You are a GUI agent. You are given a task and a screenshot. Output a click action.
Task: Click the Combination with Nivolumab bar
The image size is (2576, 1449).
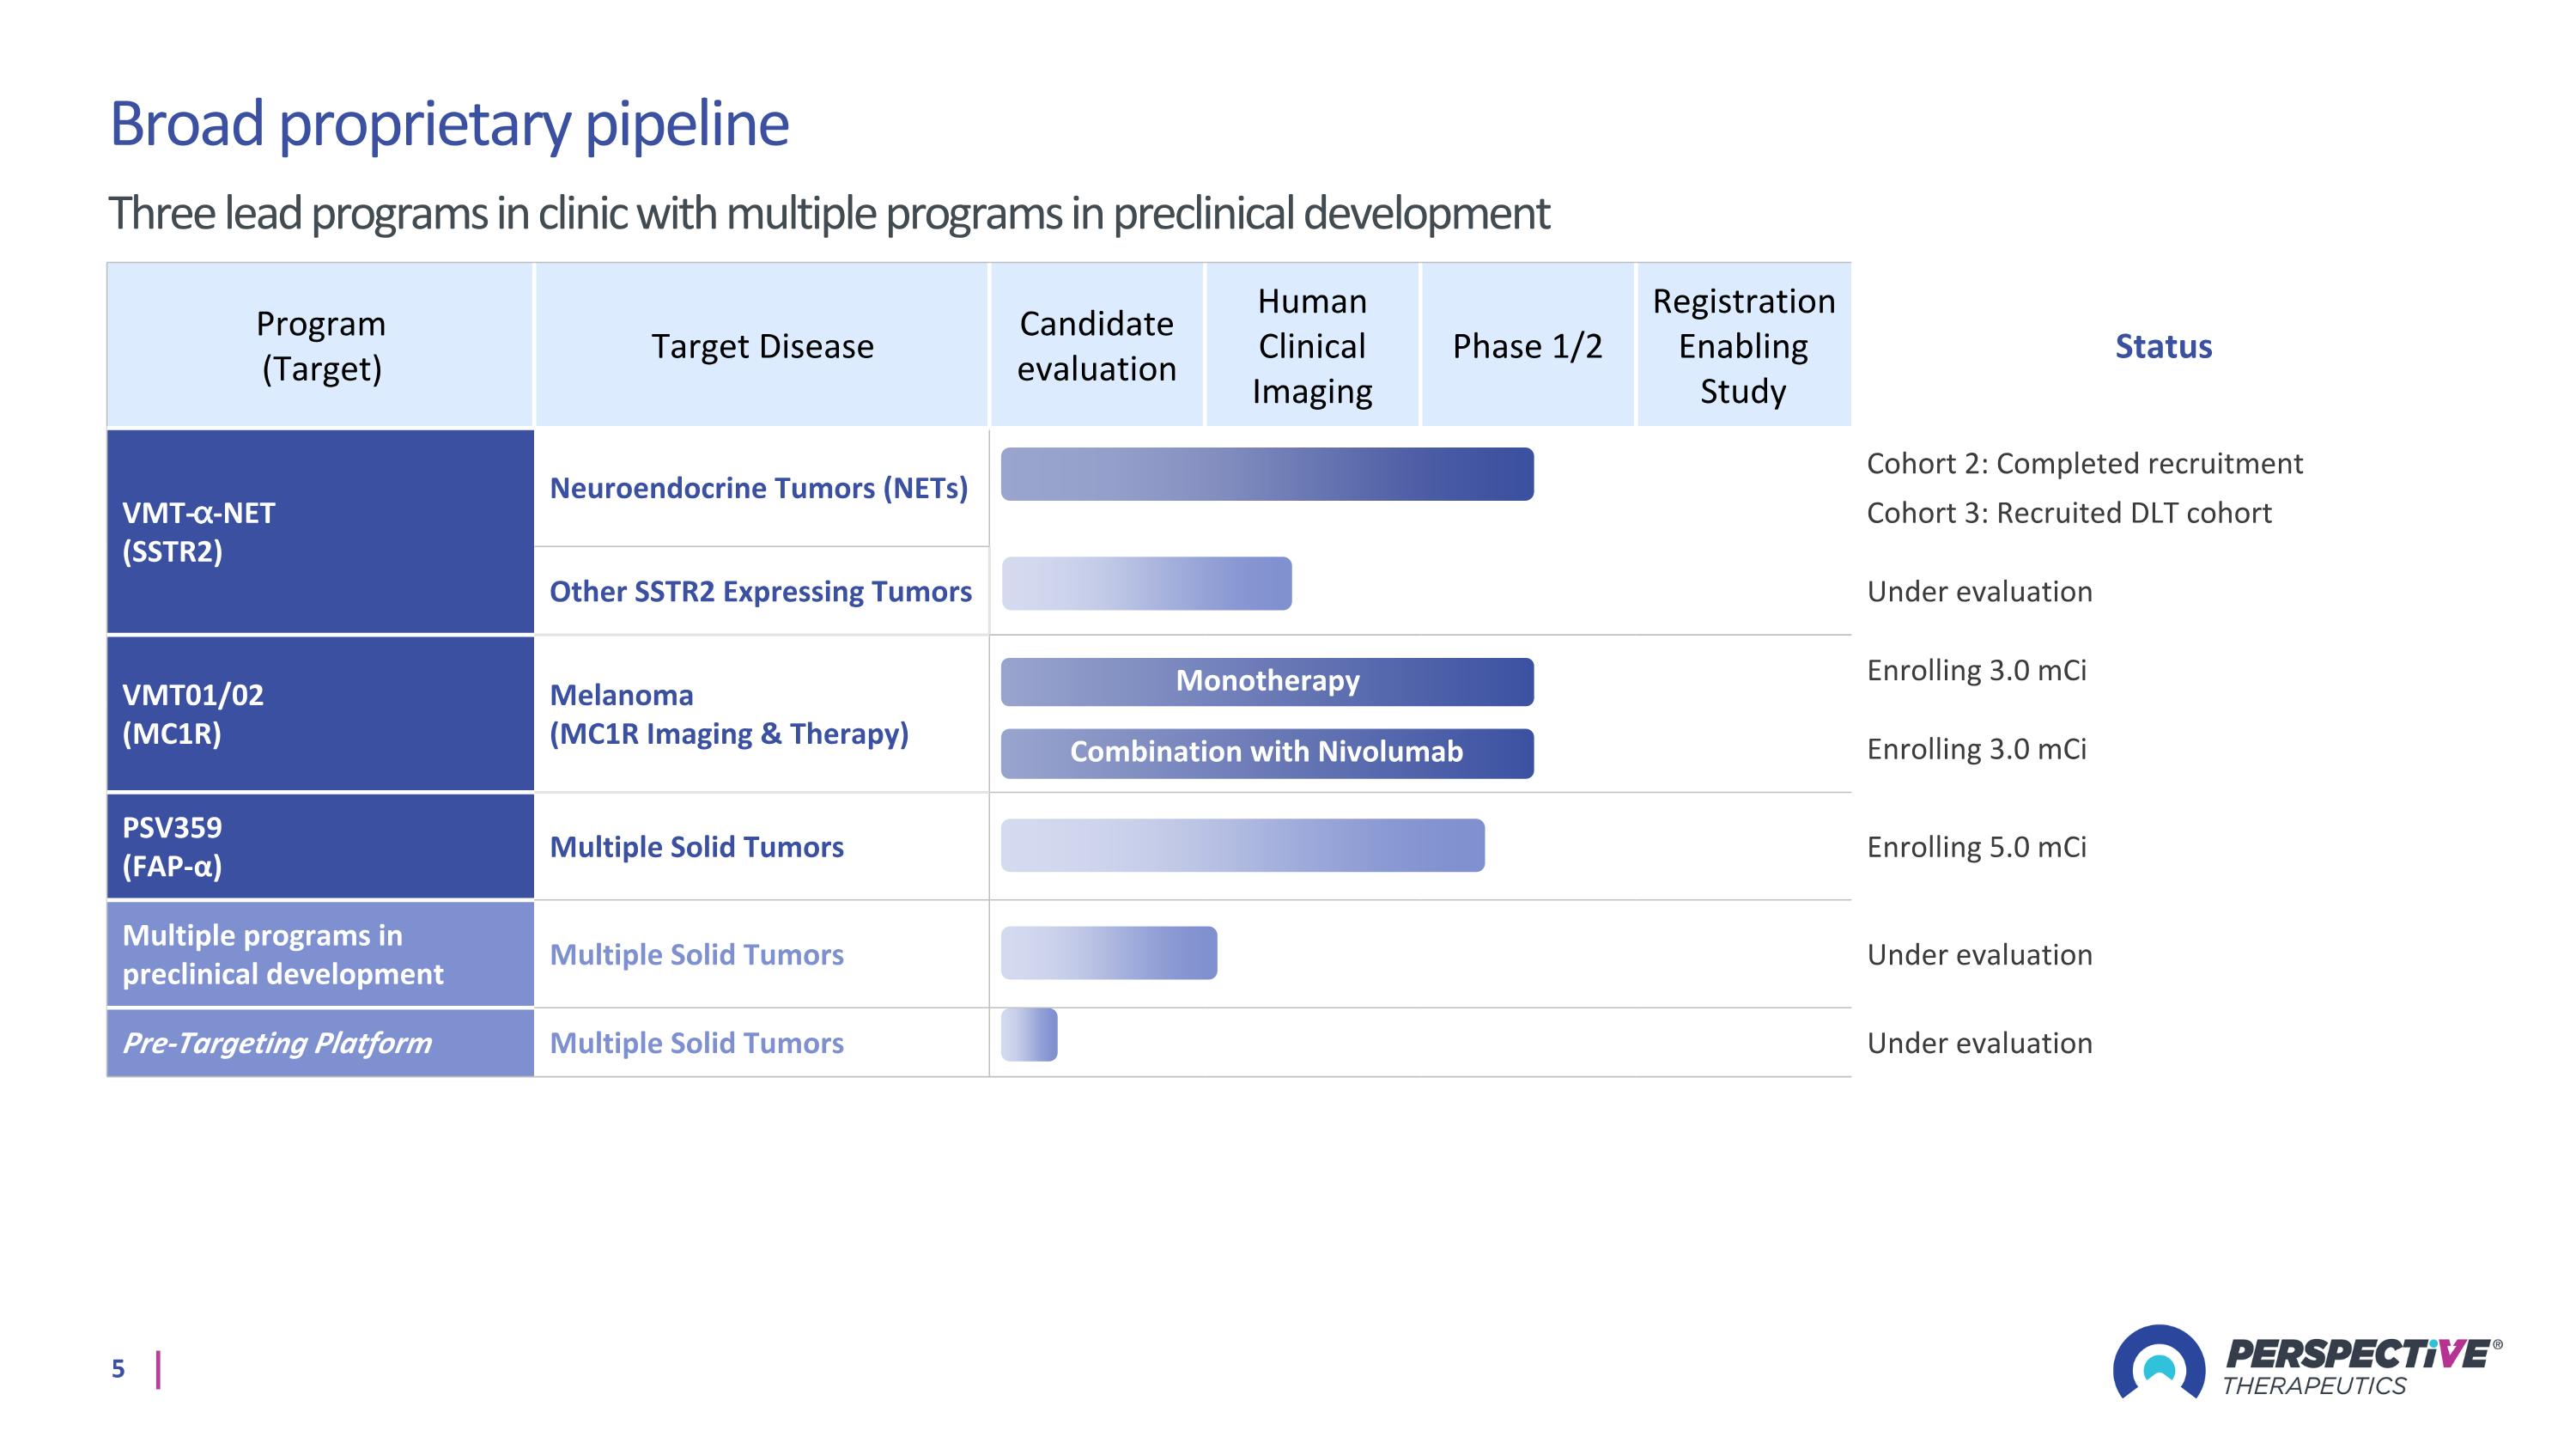click(x=1266, y=752)
